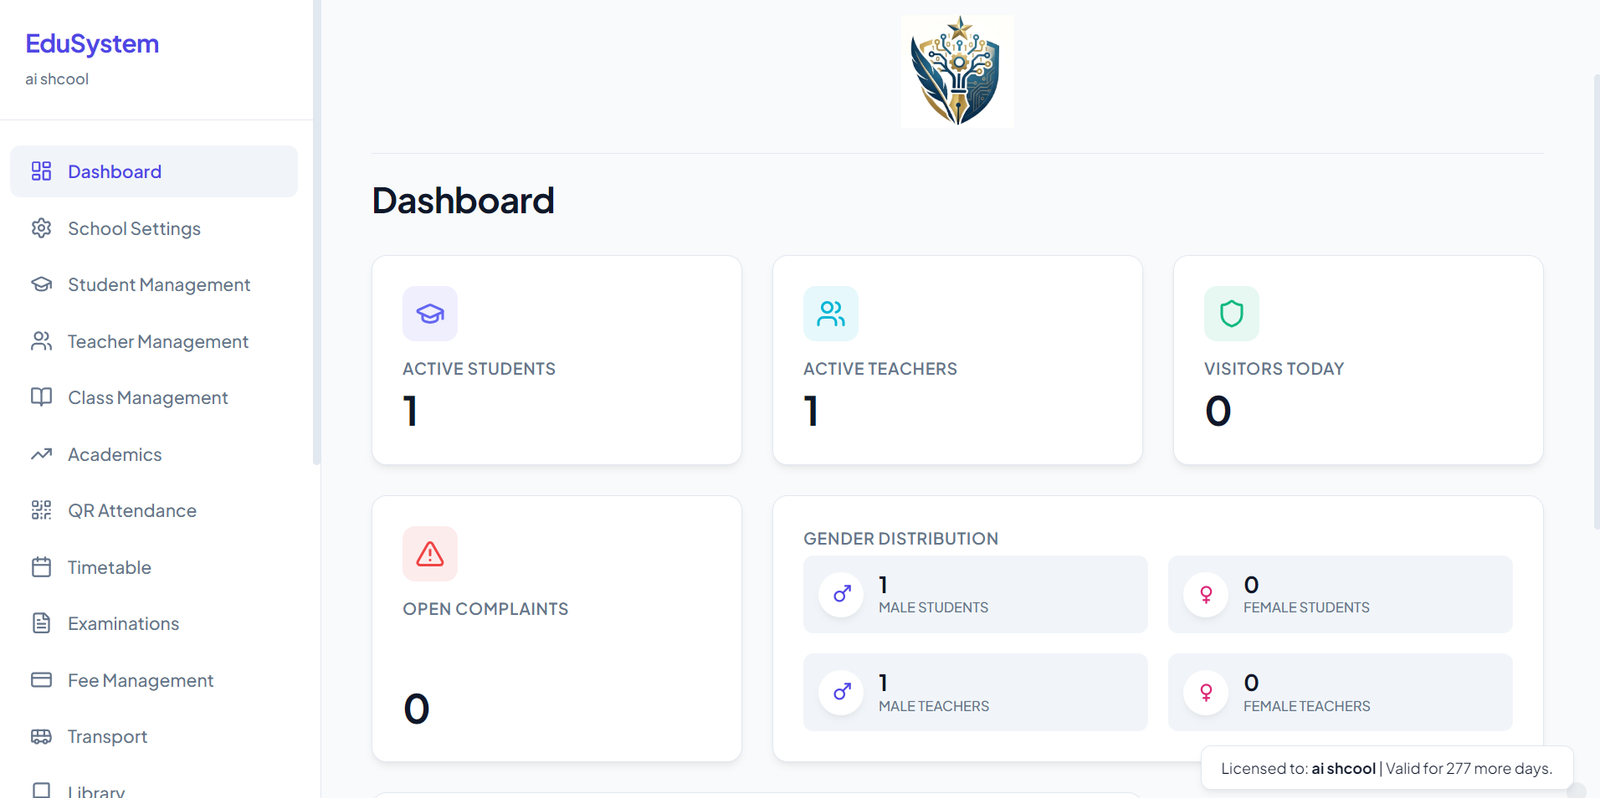
Task: Click the female symbol beside Female Teachers
Action: 1206,692
